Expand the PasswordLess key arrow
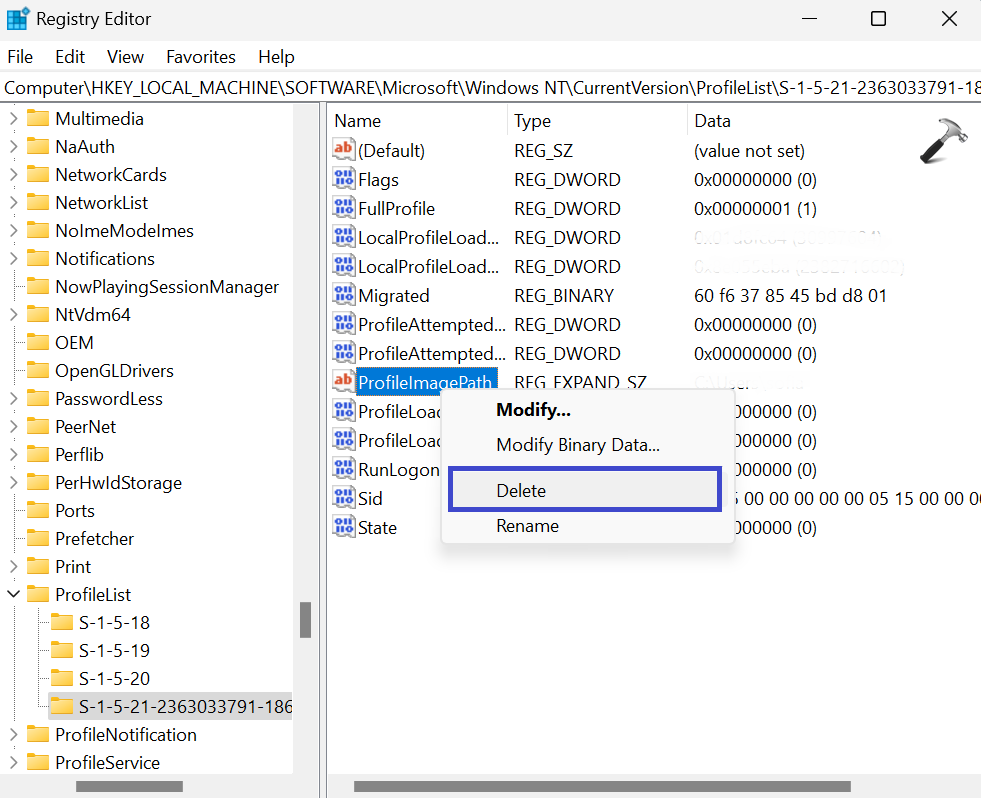 tap(14, 399)
